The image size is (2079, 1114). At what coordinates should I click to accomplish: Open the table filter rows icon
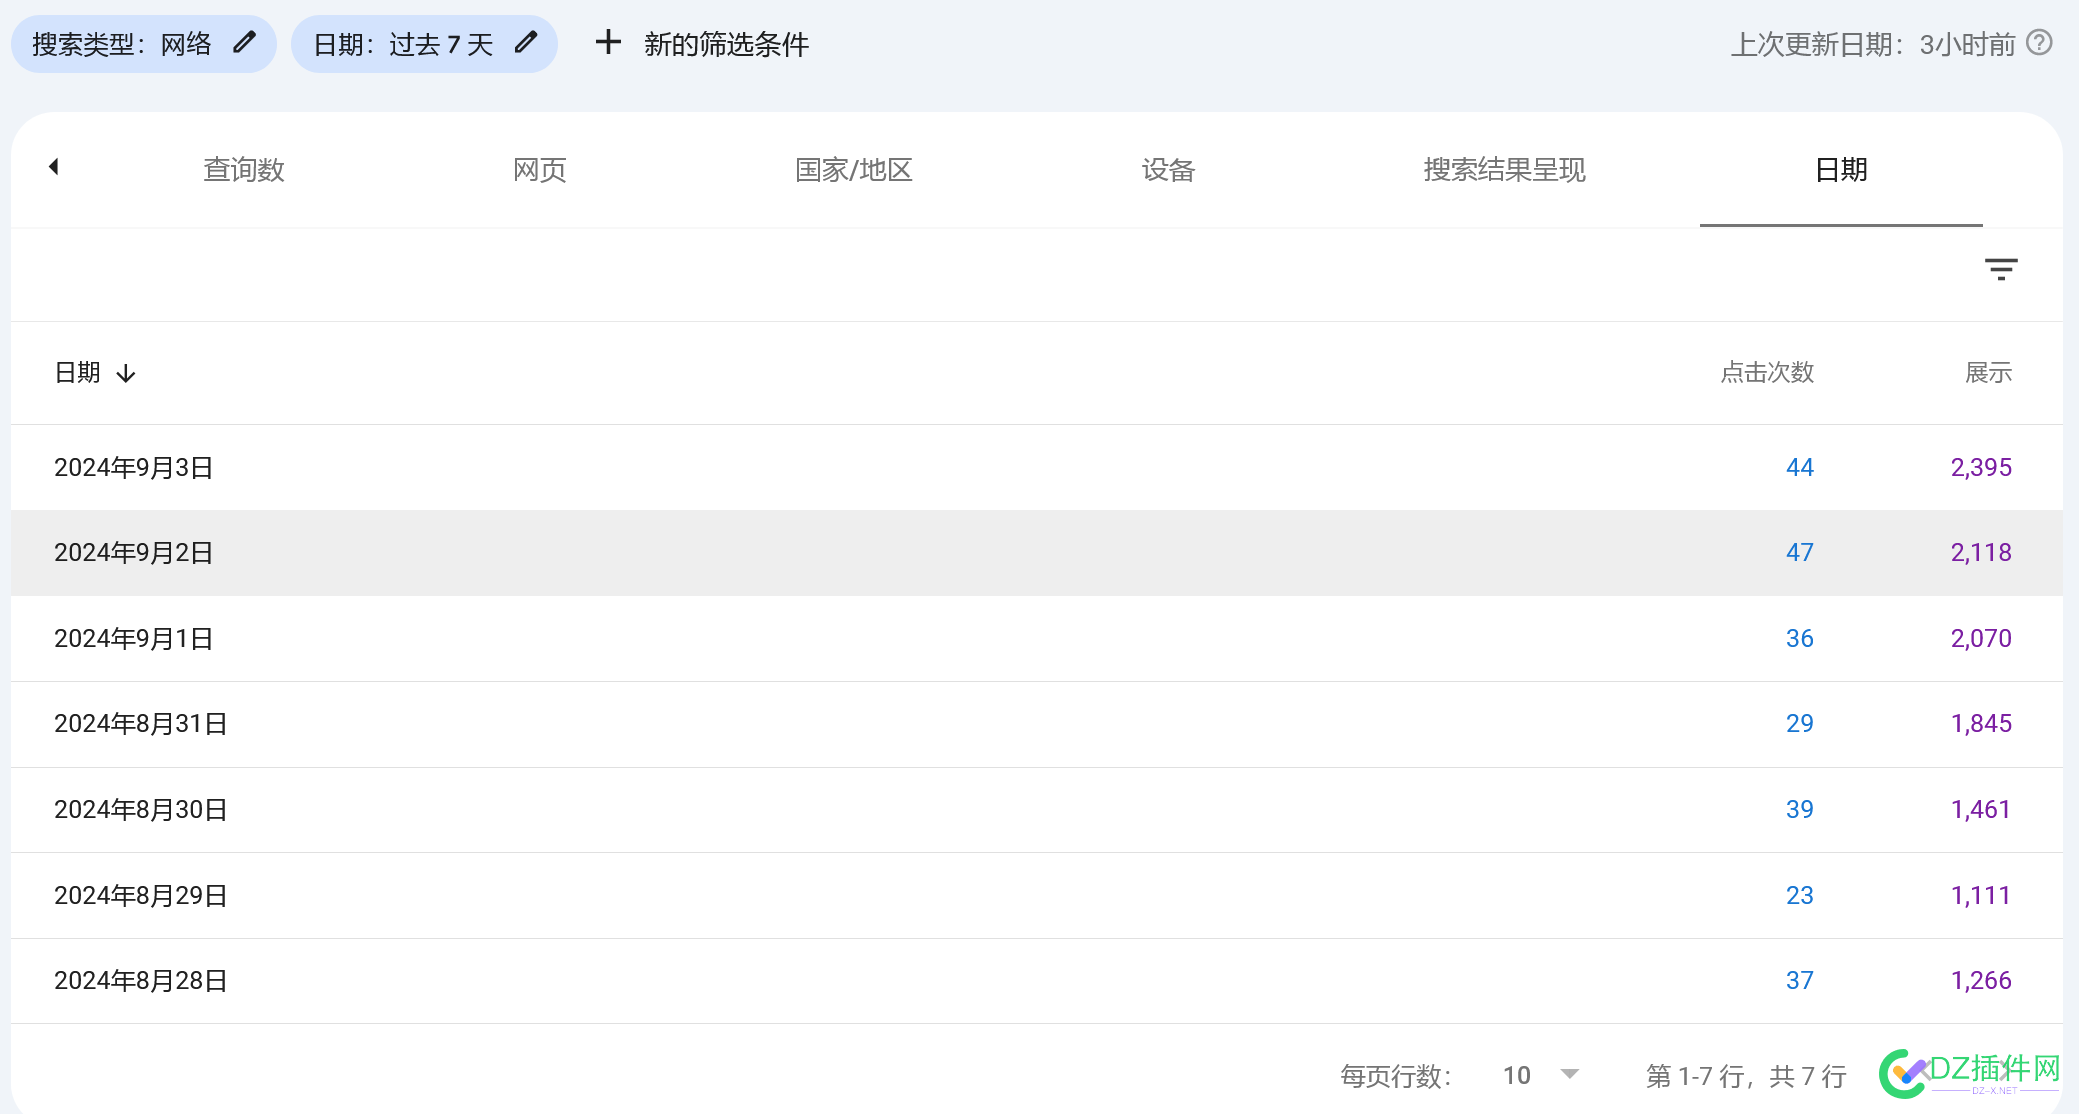pos(2001,269)
